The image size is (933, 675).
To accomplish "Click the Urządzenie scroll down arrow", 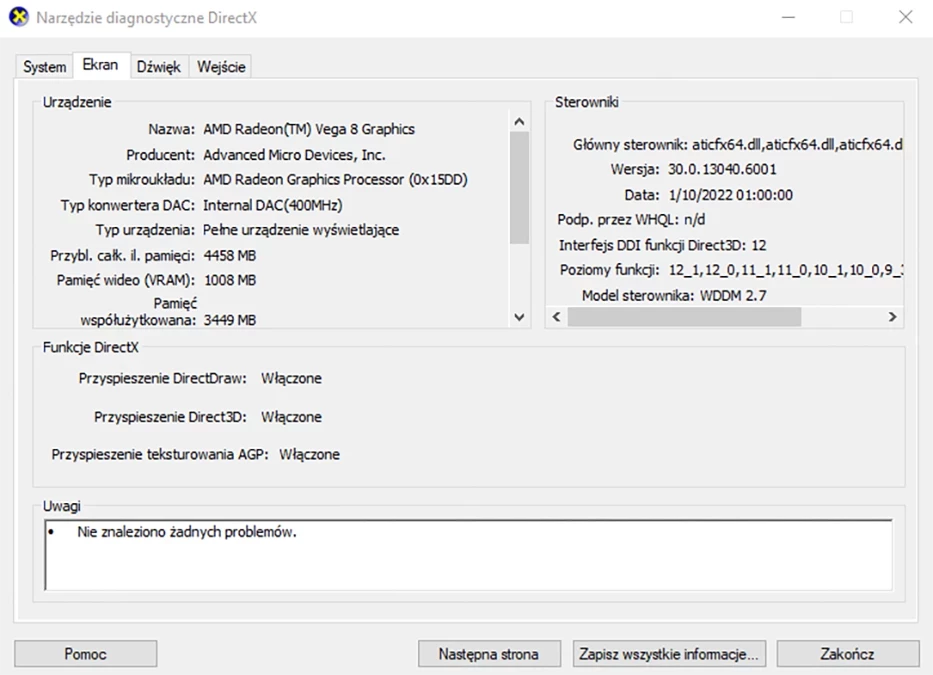I will coord(519,317).
